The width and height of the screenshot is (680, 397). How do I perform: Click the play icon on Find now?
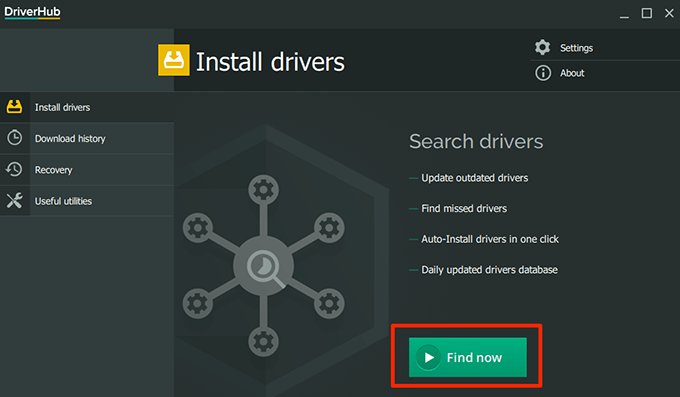click(x=428, y=357)
